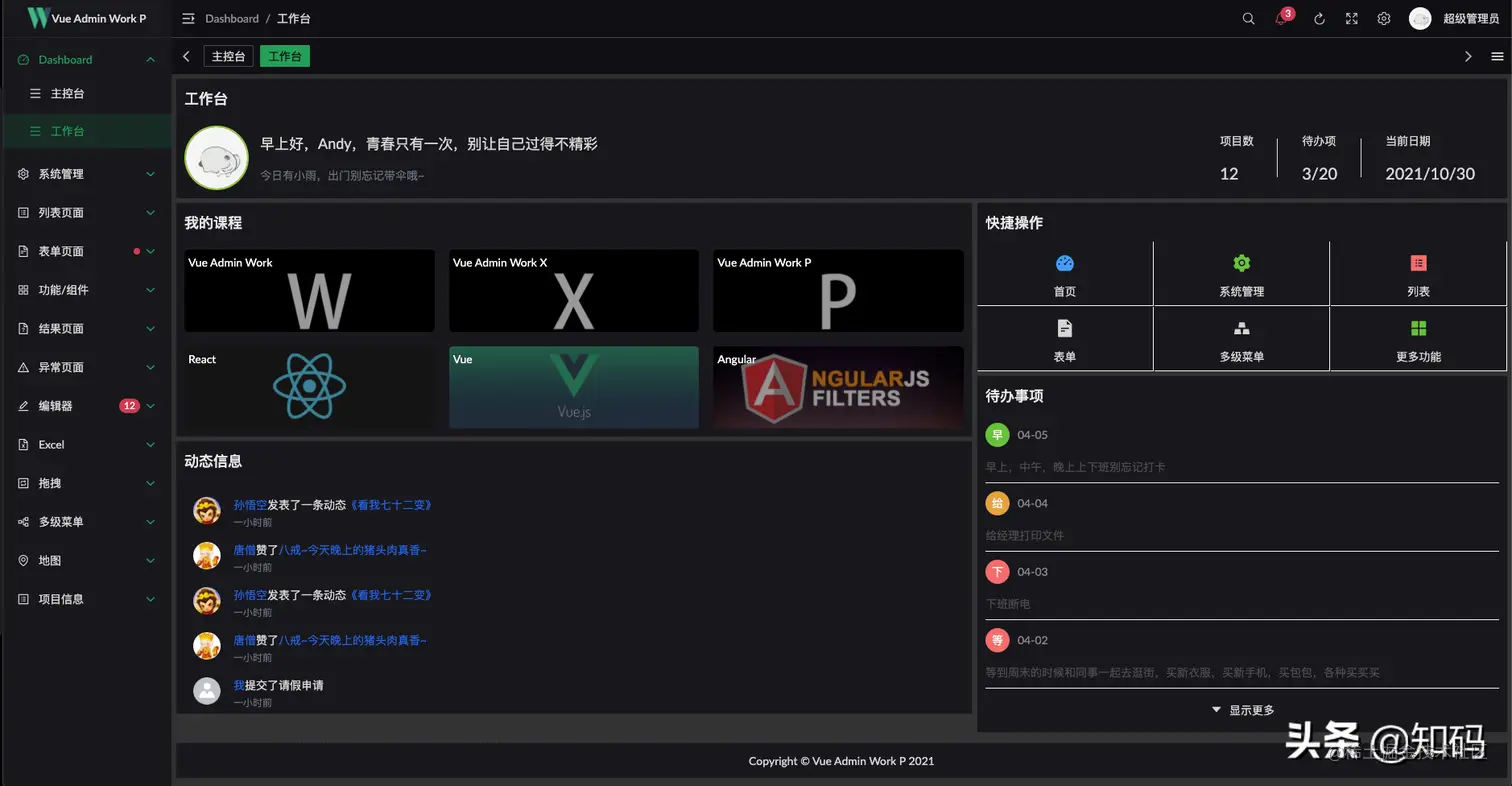Image resolution: width=1512 pixels, height=786 pixels.
Task: Open the first 唐僧 user link
Action: pyautogui.click(x=245, y=550)
